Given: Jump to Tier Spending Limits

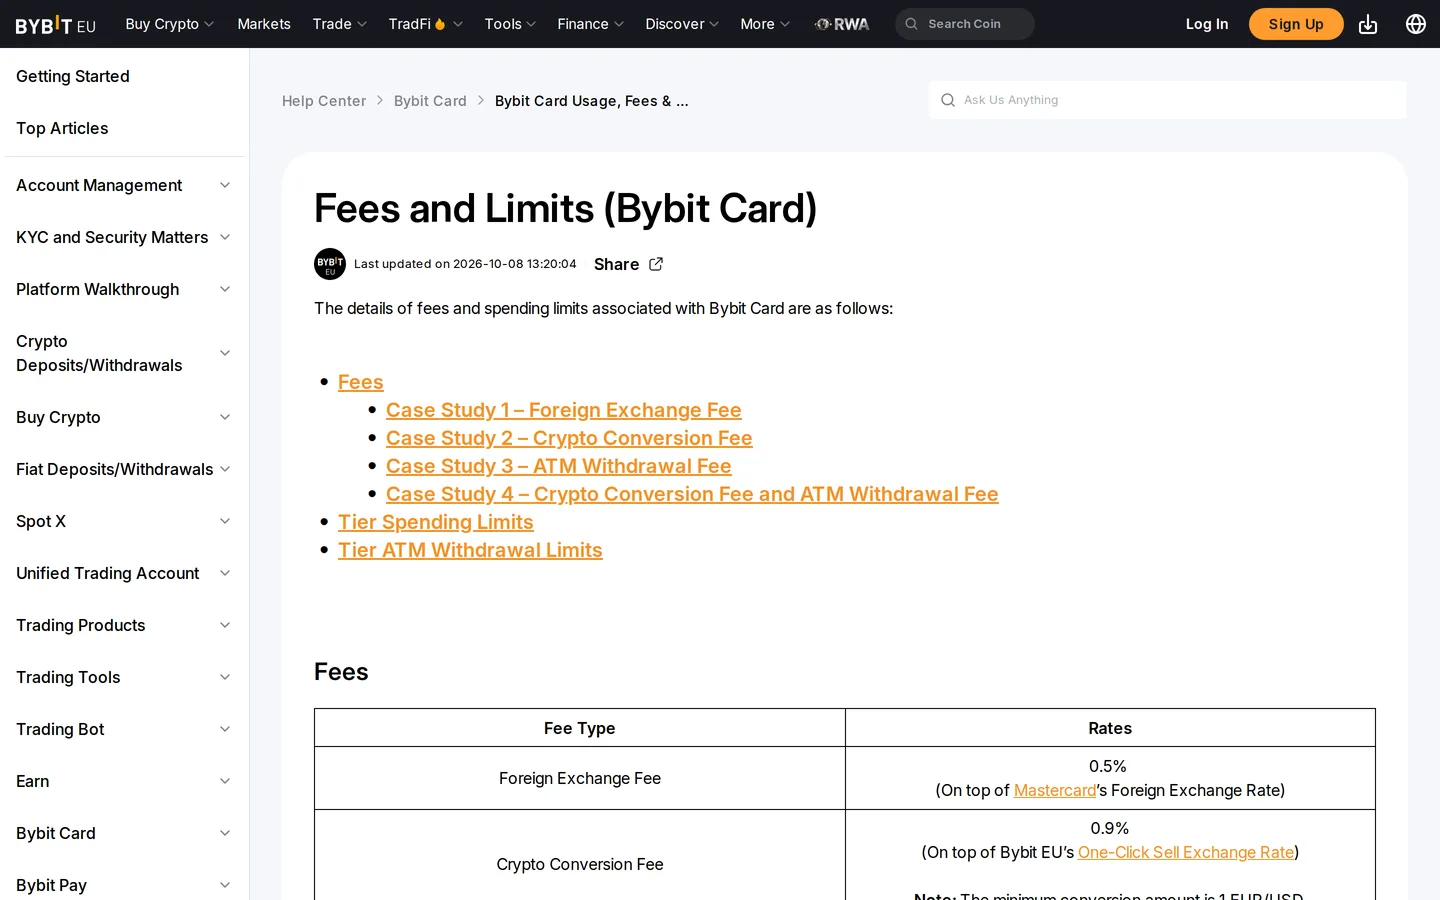Looking at the screenshot, I should point(436,522).
